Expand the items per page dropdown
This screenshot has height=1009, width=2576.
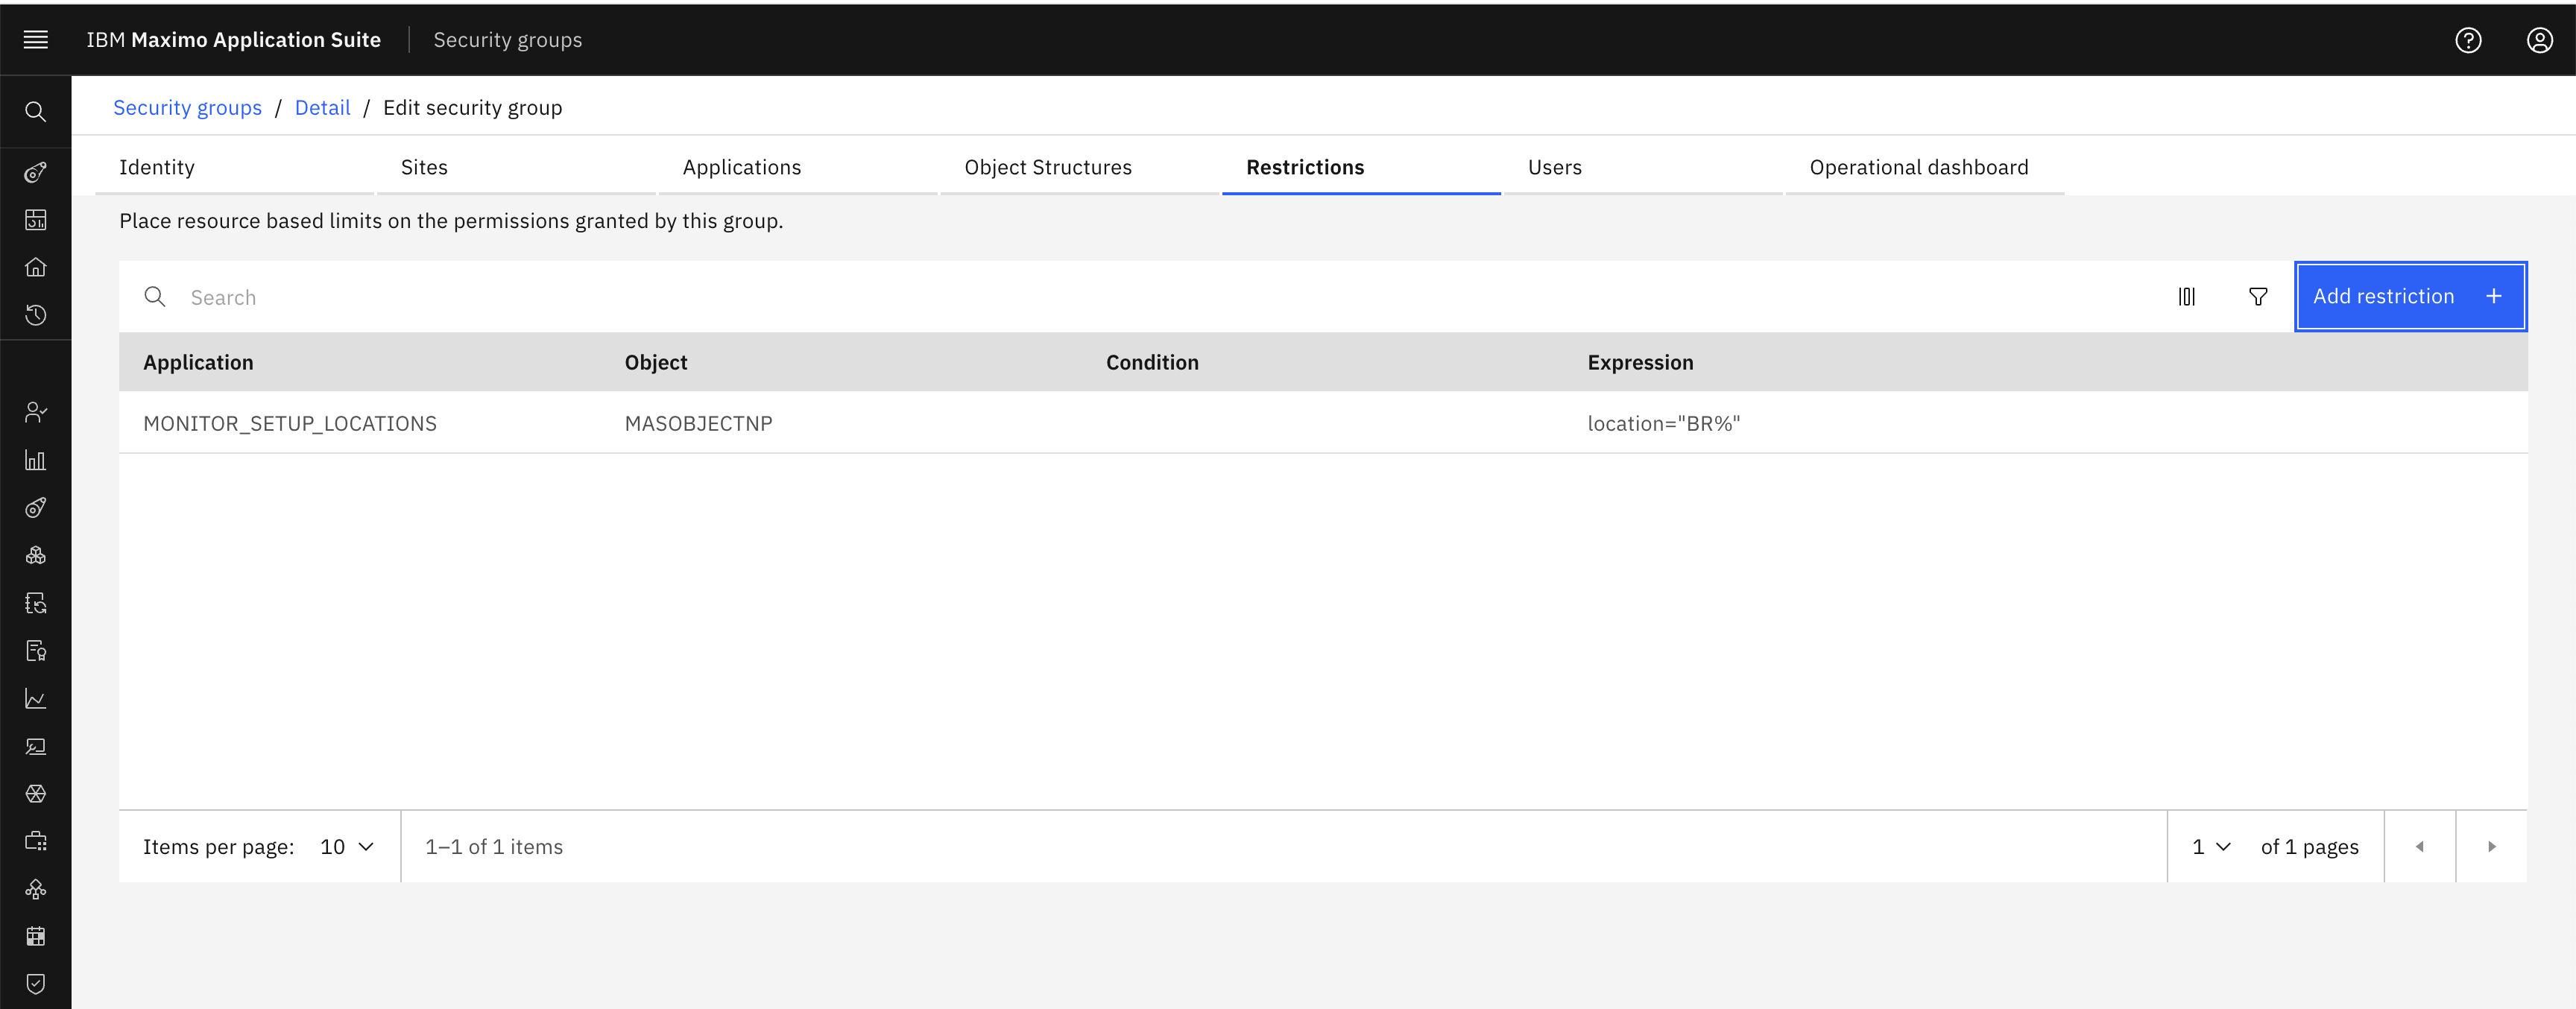pos(347,846)
